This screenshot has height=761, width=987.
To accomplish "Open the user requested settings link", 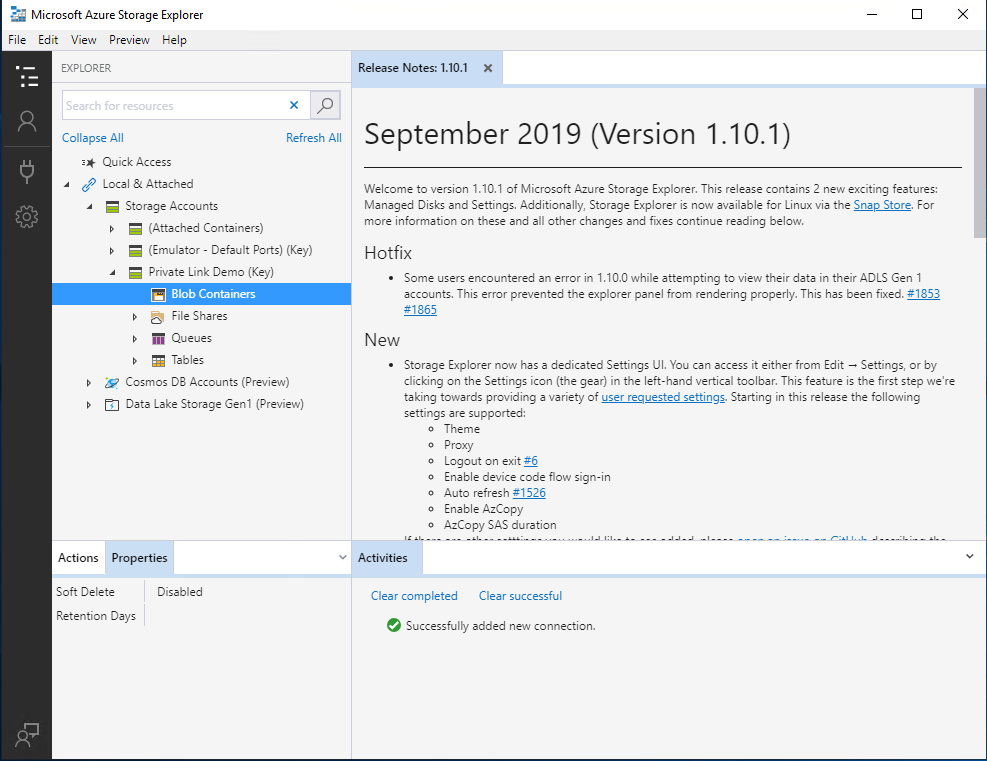I will click(x=663, y=397).
